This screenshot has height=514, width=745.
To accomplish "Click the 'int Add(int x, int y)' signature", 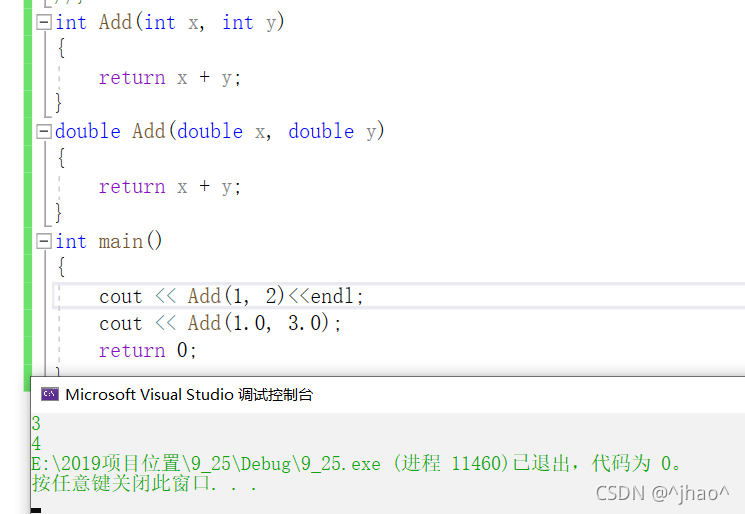I will [x=170, y=22].
